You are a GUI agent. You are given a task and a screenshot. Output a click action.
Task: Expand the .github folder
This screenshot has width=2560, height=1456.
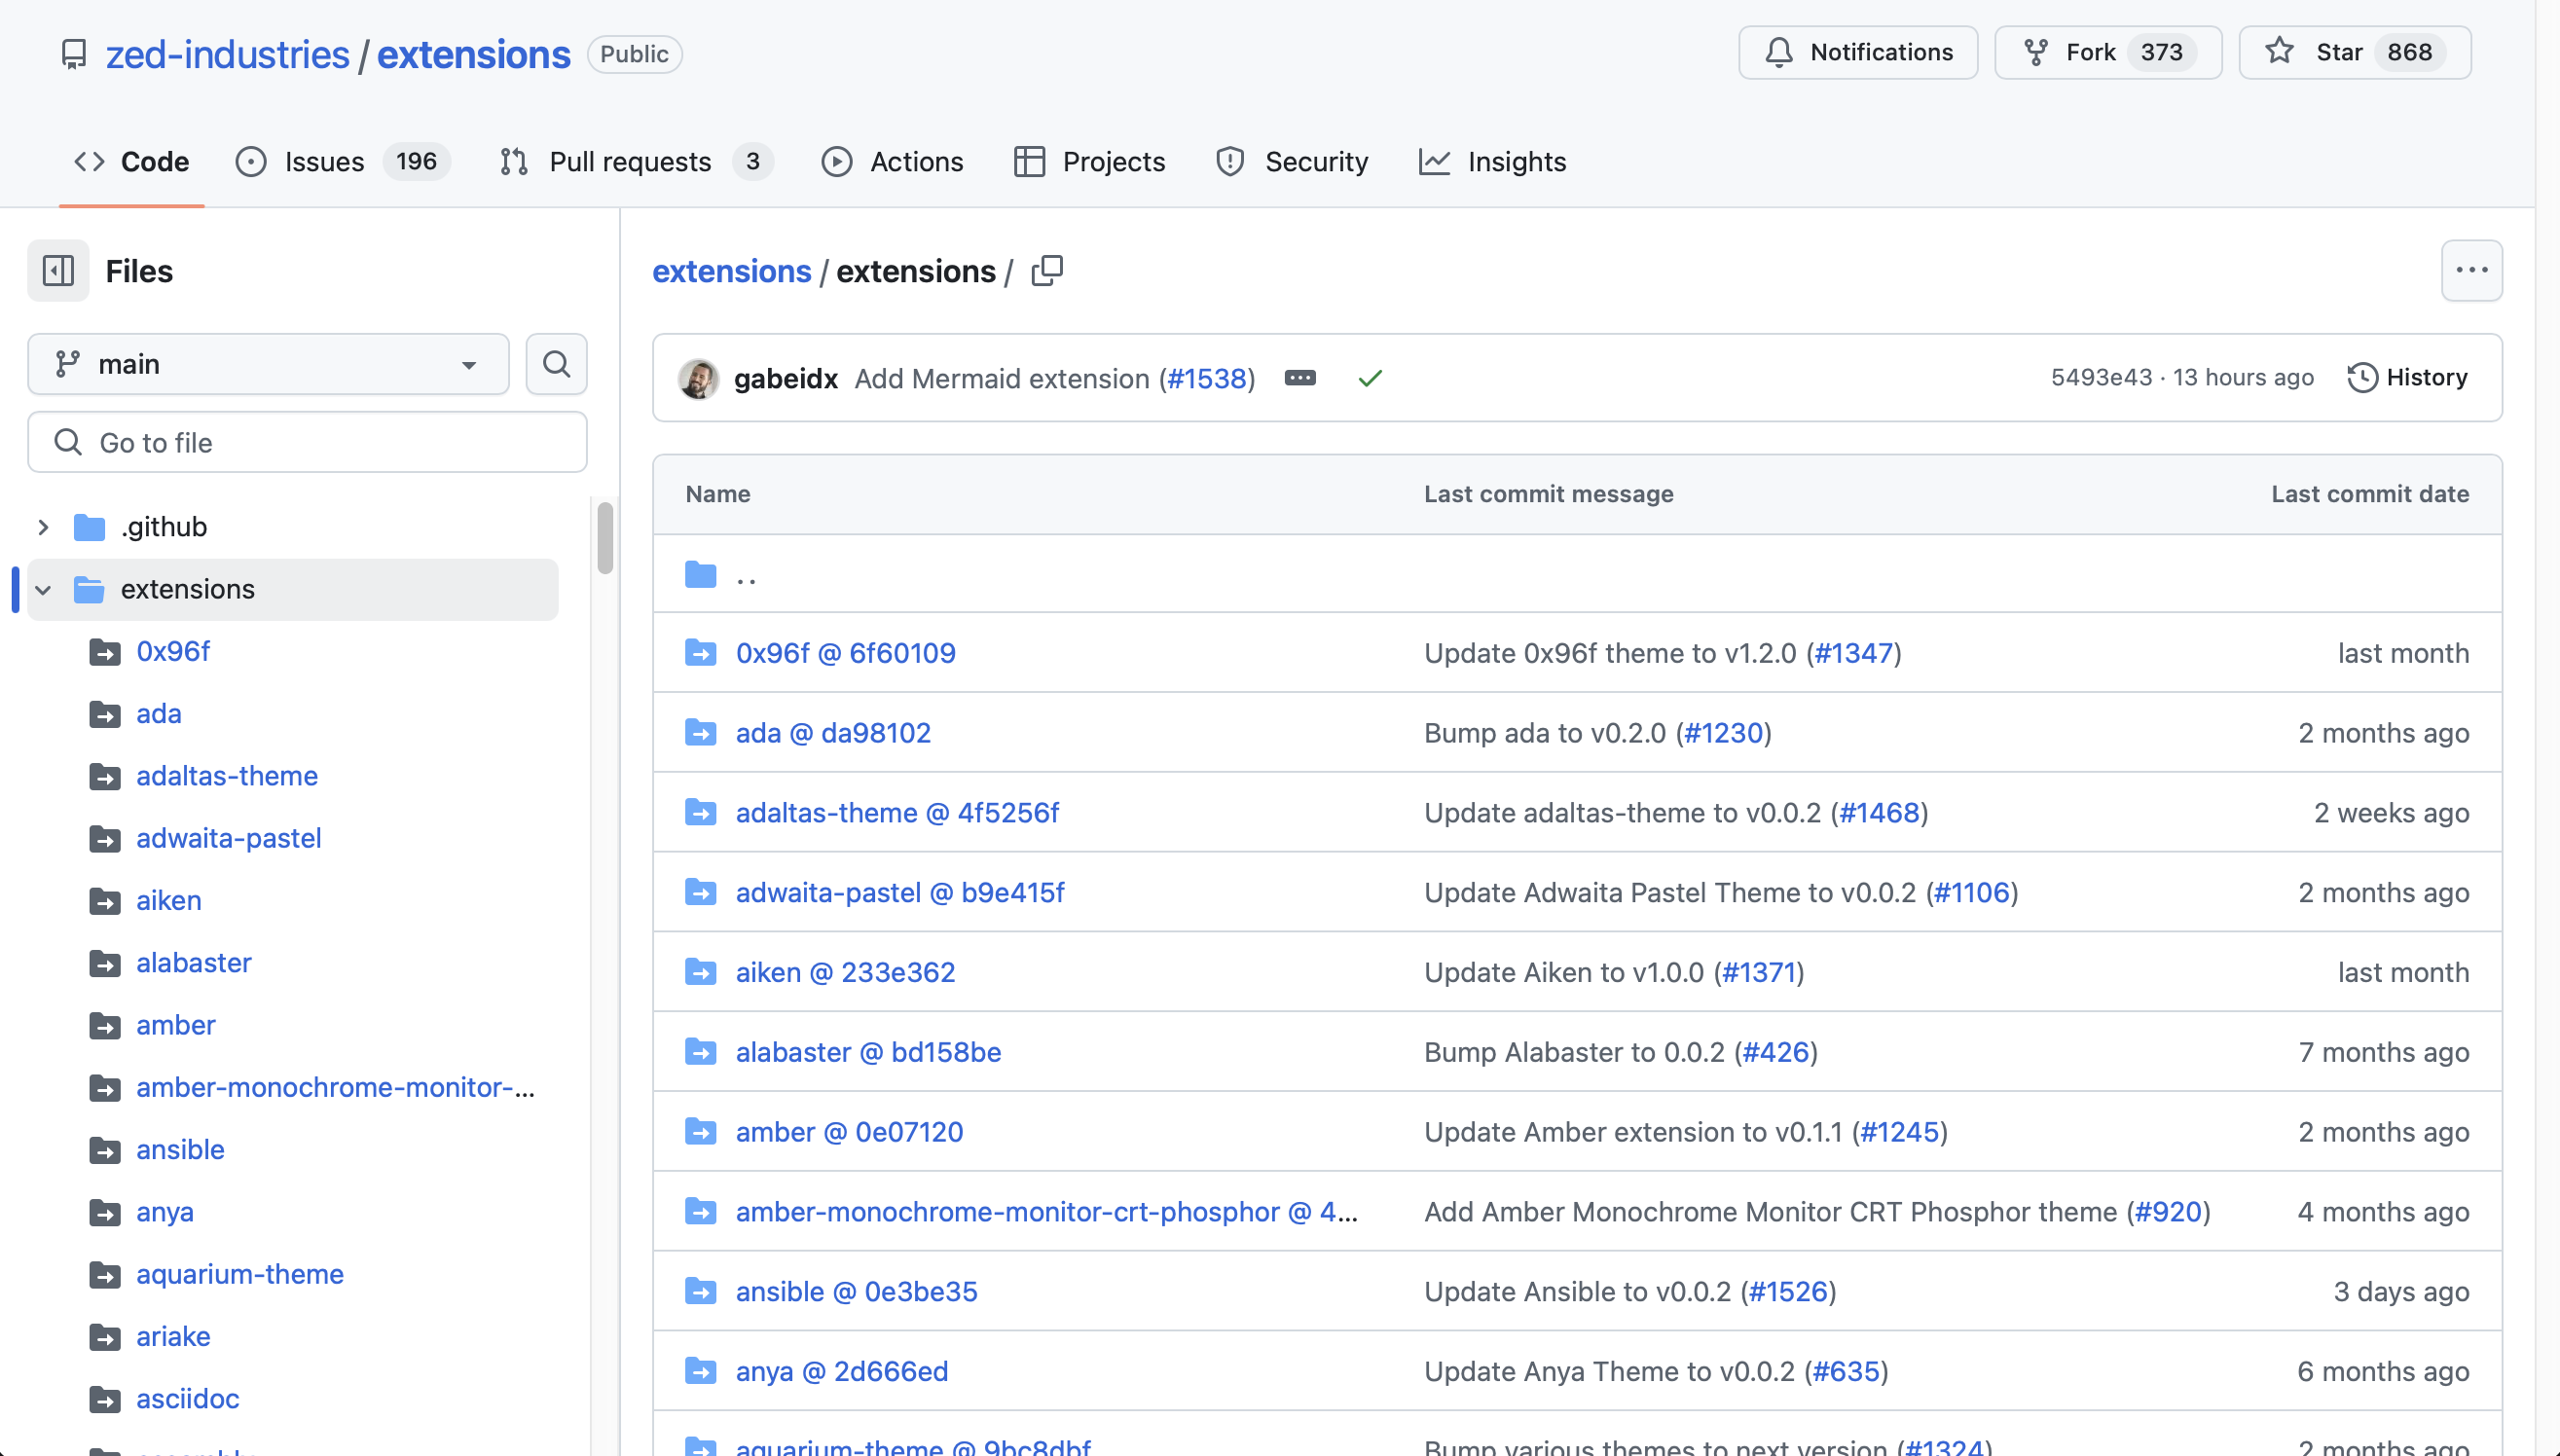click(x=42, y=527)
